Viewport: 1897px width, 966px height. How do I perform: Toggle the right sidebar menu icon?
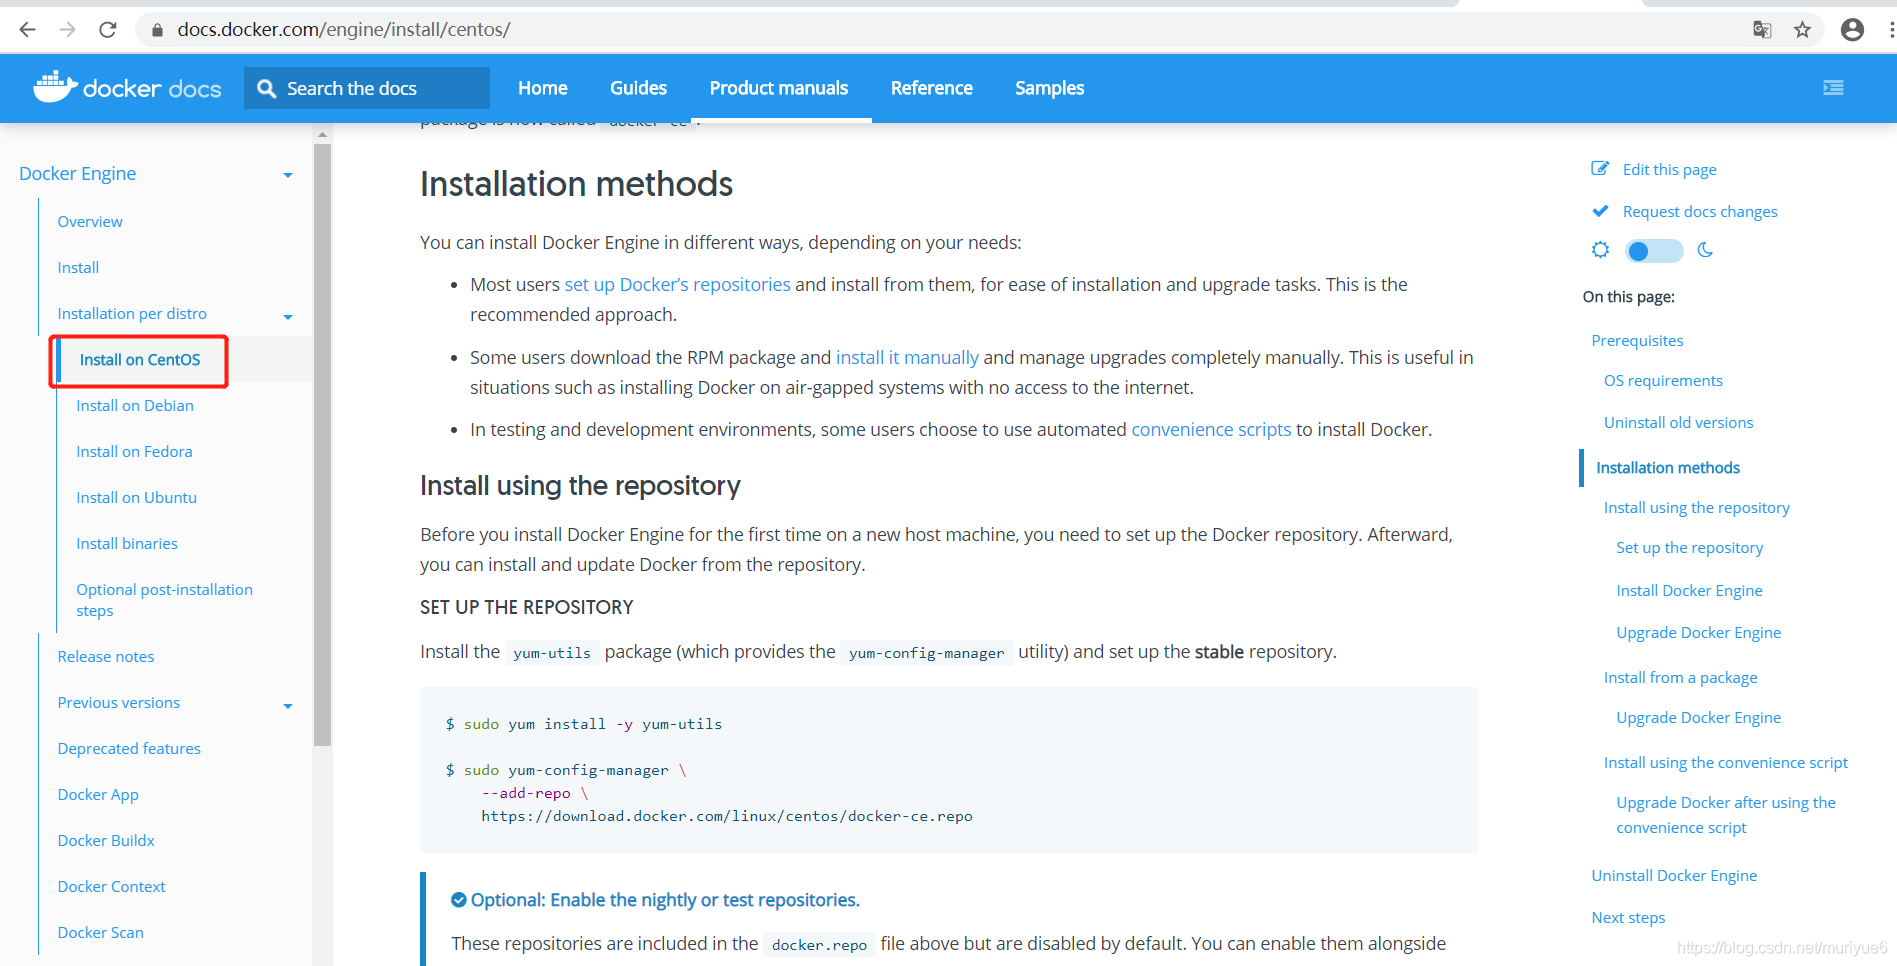pyautogui.click(x=1833, y=88)
